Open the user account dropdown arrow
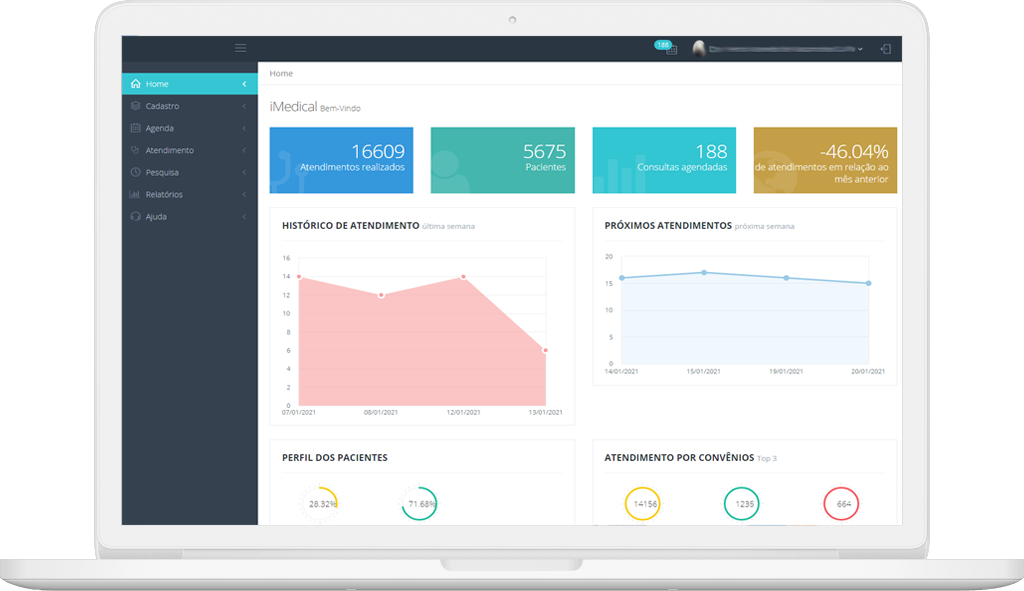This screenshot has width=1024, height=591. click(860, 49)
